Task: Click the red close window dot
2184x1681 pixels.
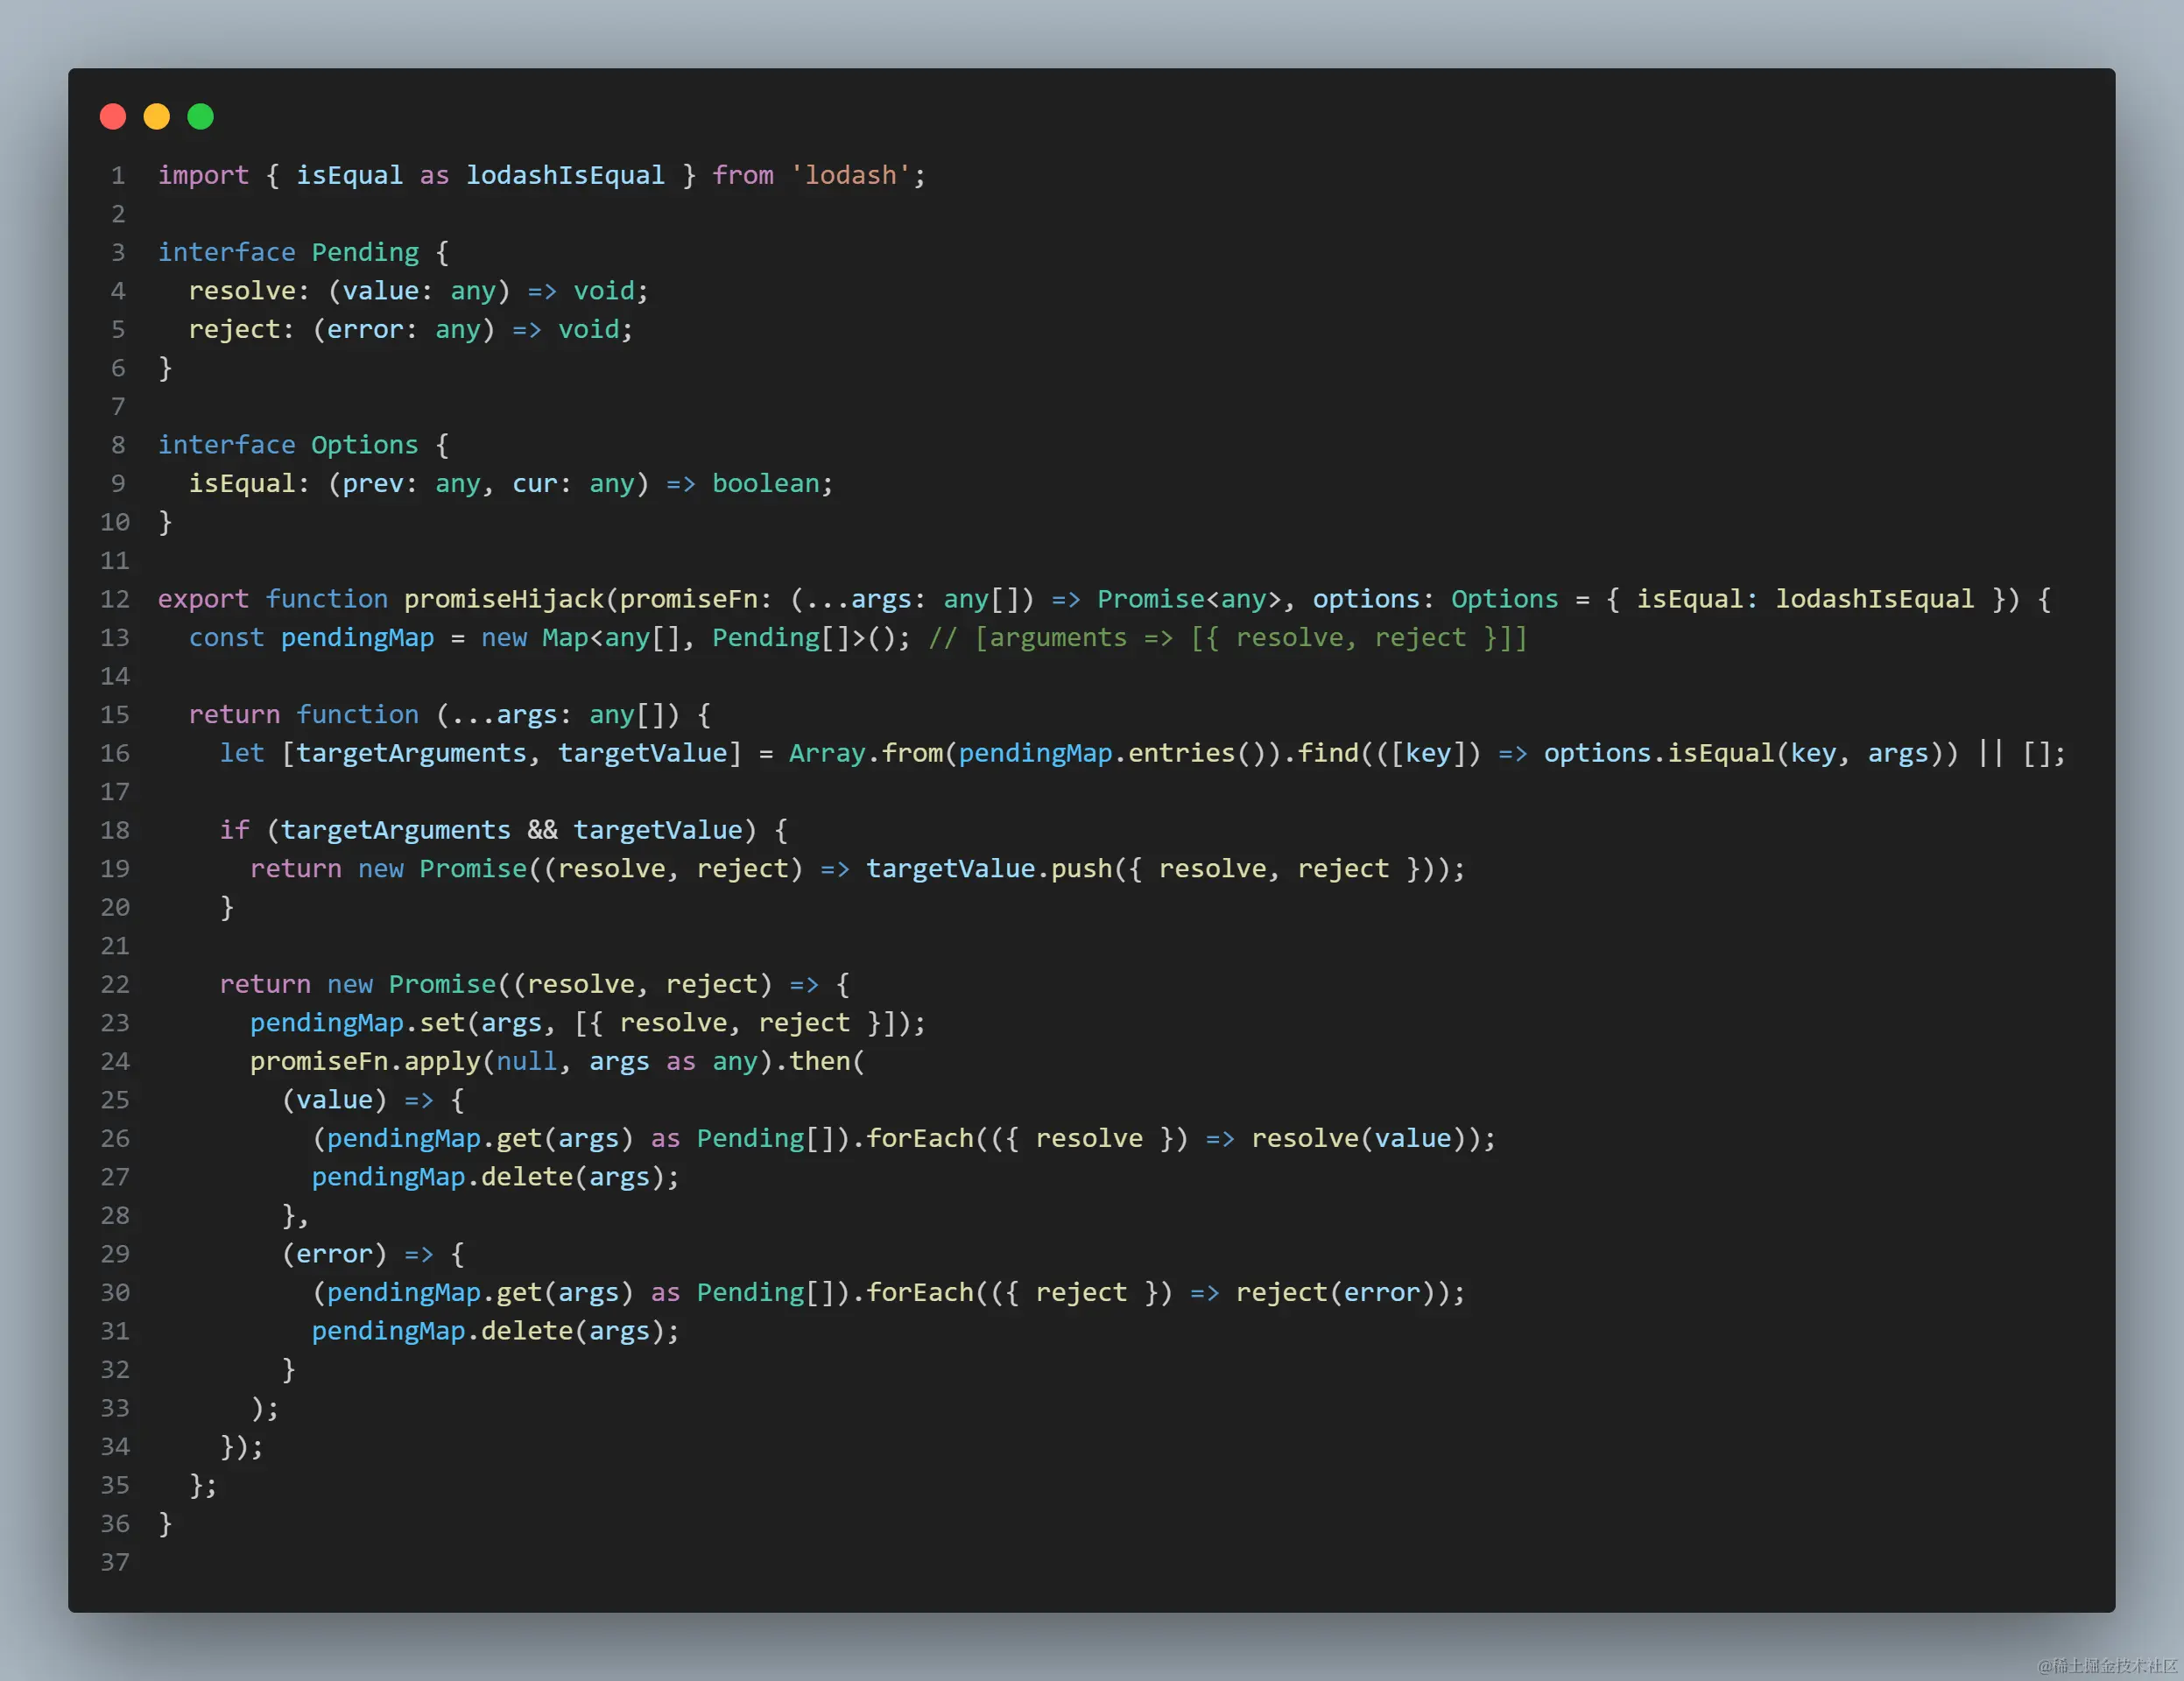Action: 113,117
